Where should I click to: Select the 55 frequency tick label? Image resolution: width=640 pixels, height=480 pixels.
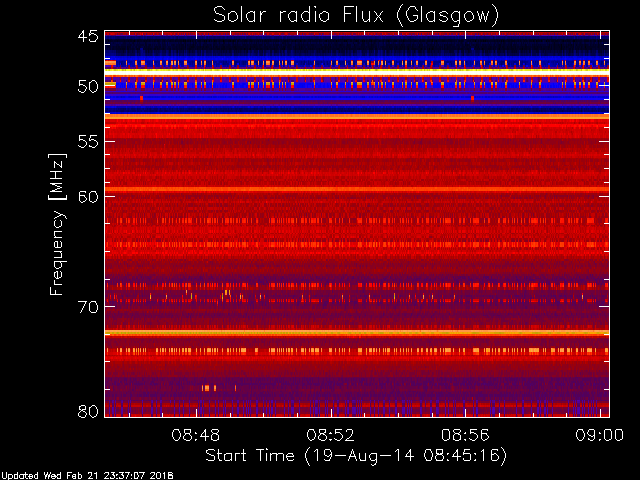point(88,142)
